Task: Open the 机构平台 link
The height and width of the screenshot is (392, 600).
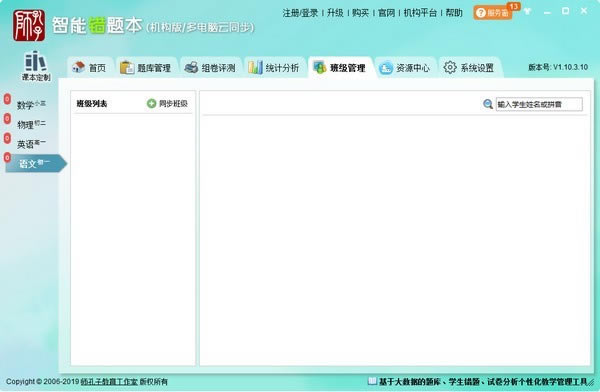Action: coord(420,13)
